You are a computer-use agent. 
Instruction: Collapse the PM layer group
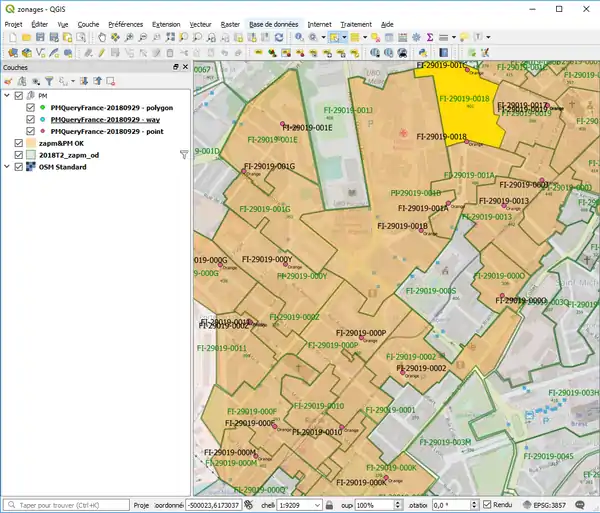(x=7, y=95)
